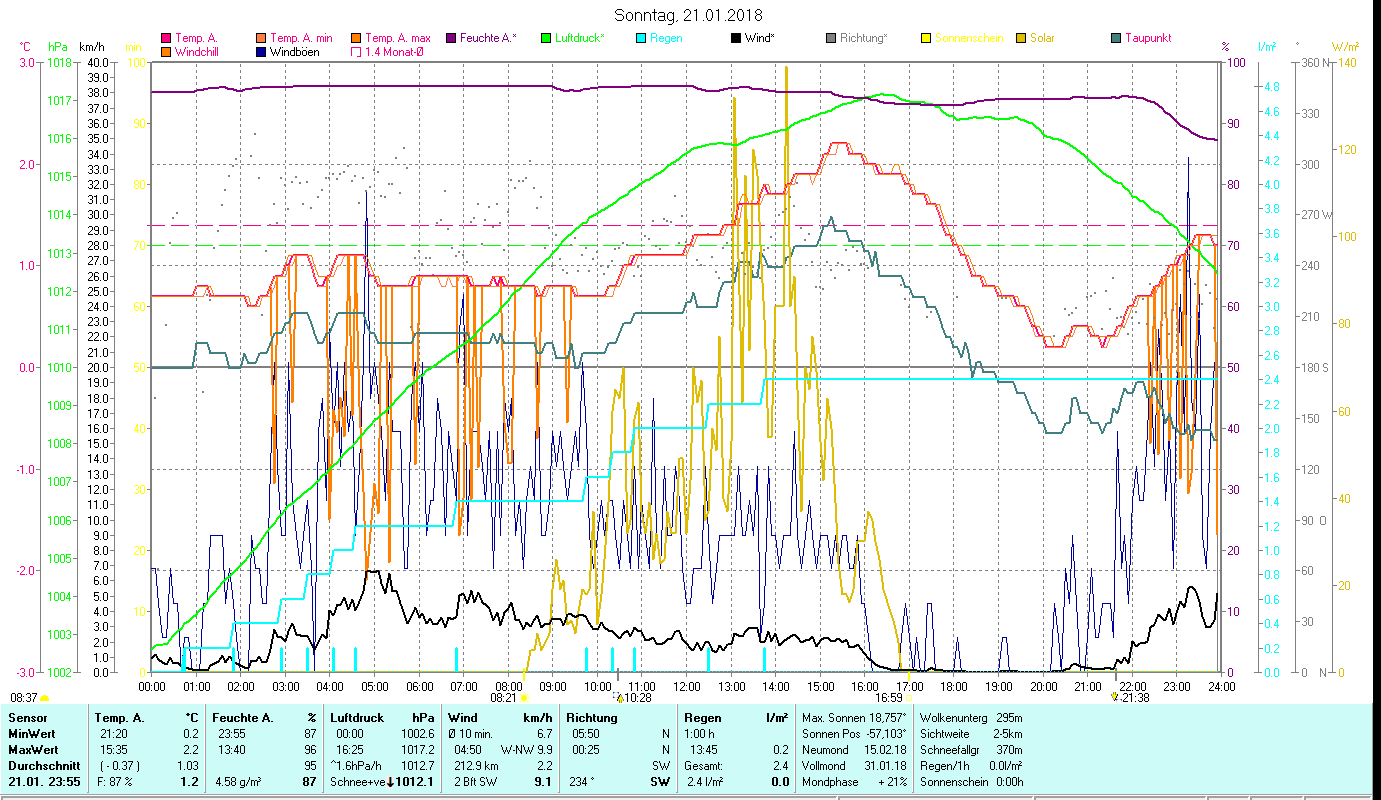Click the Taupunkt legend label
Viewport: 1381px width, 800px height.
(1148, 39)
